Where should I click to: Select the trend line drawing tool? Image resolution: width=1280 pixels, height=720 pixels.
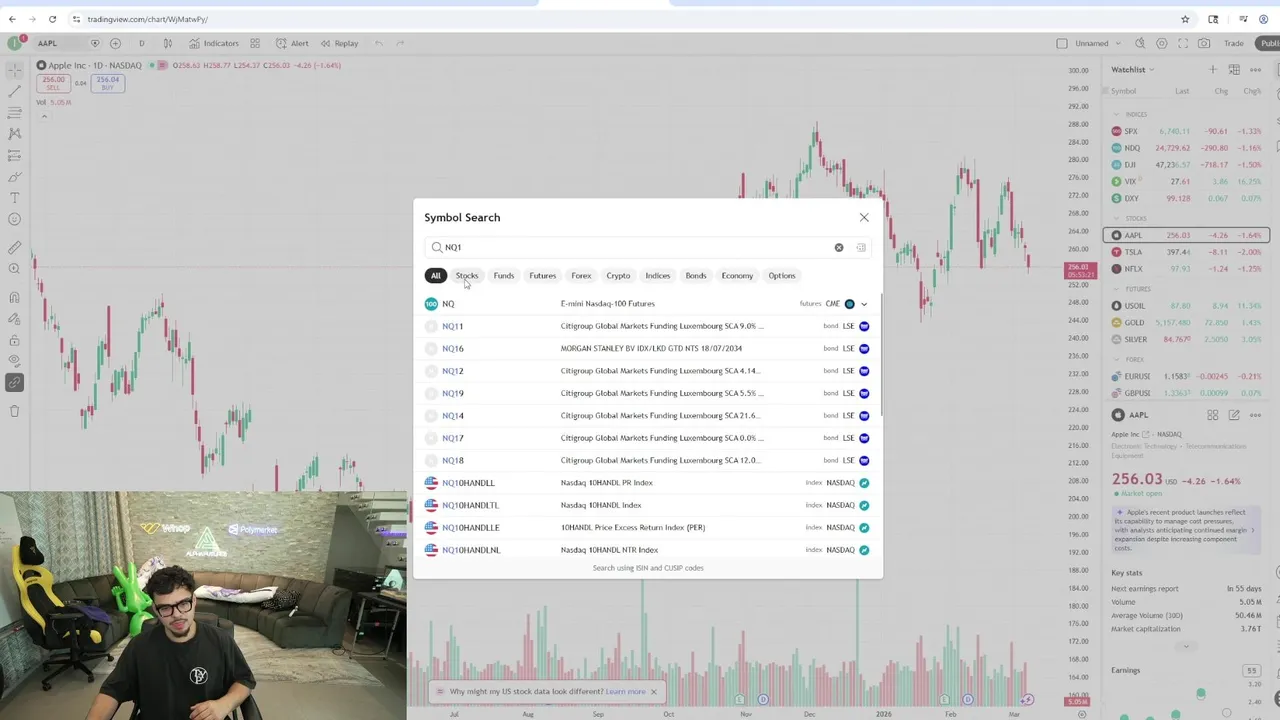click(14, 91)
